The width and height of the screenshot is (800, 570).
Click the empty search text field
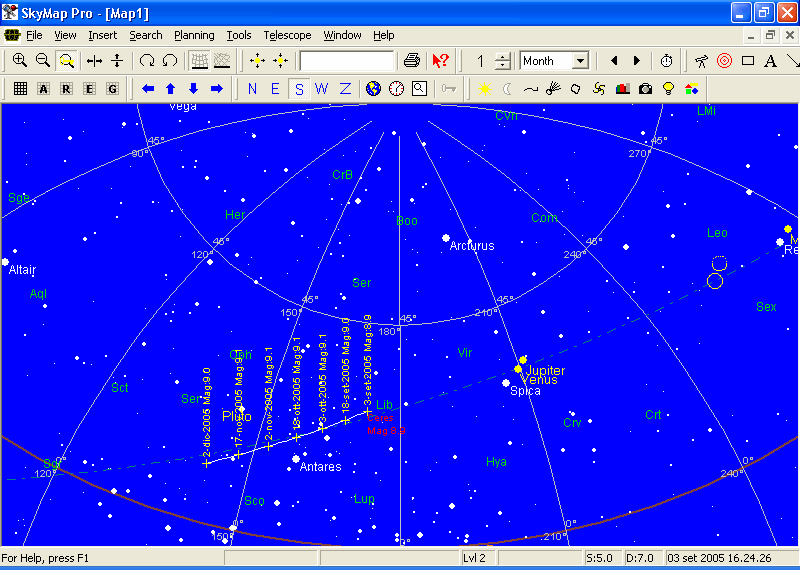tap(346, 61)
